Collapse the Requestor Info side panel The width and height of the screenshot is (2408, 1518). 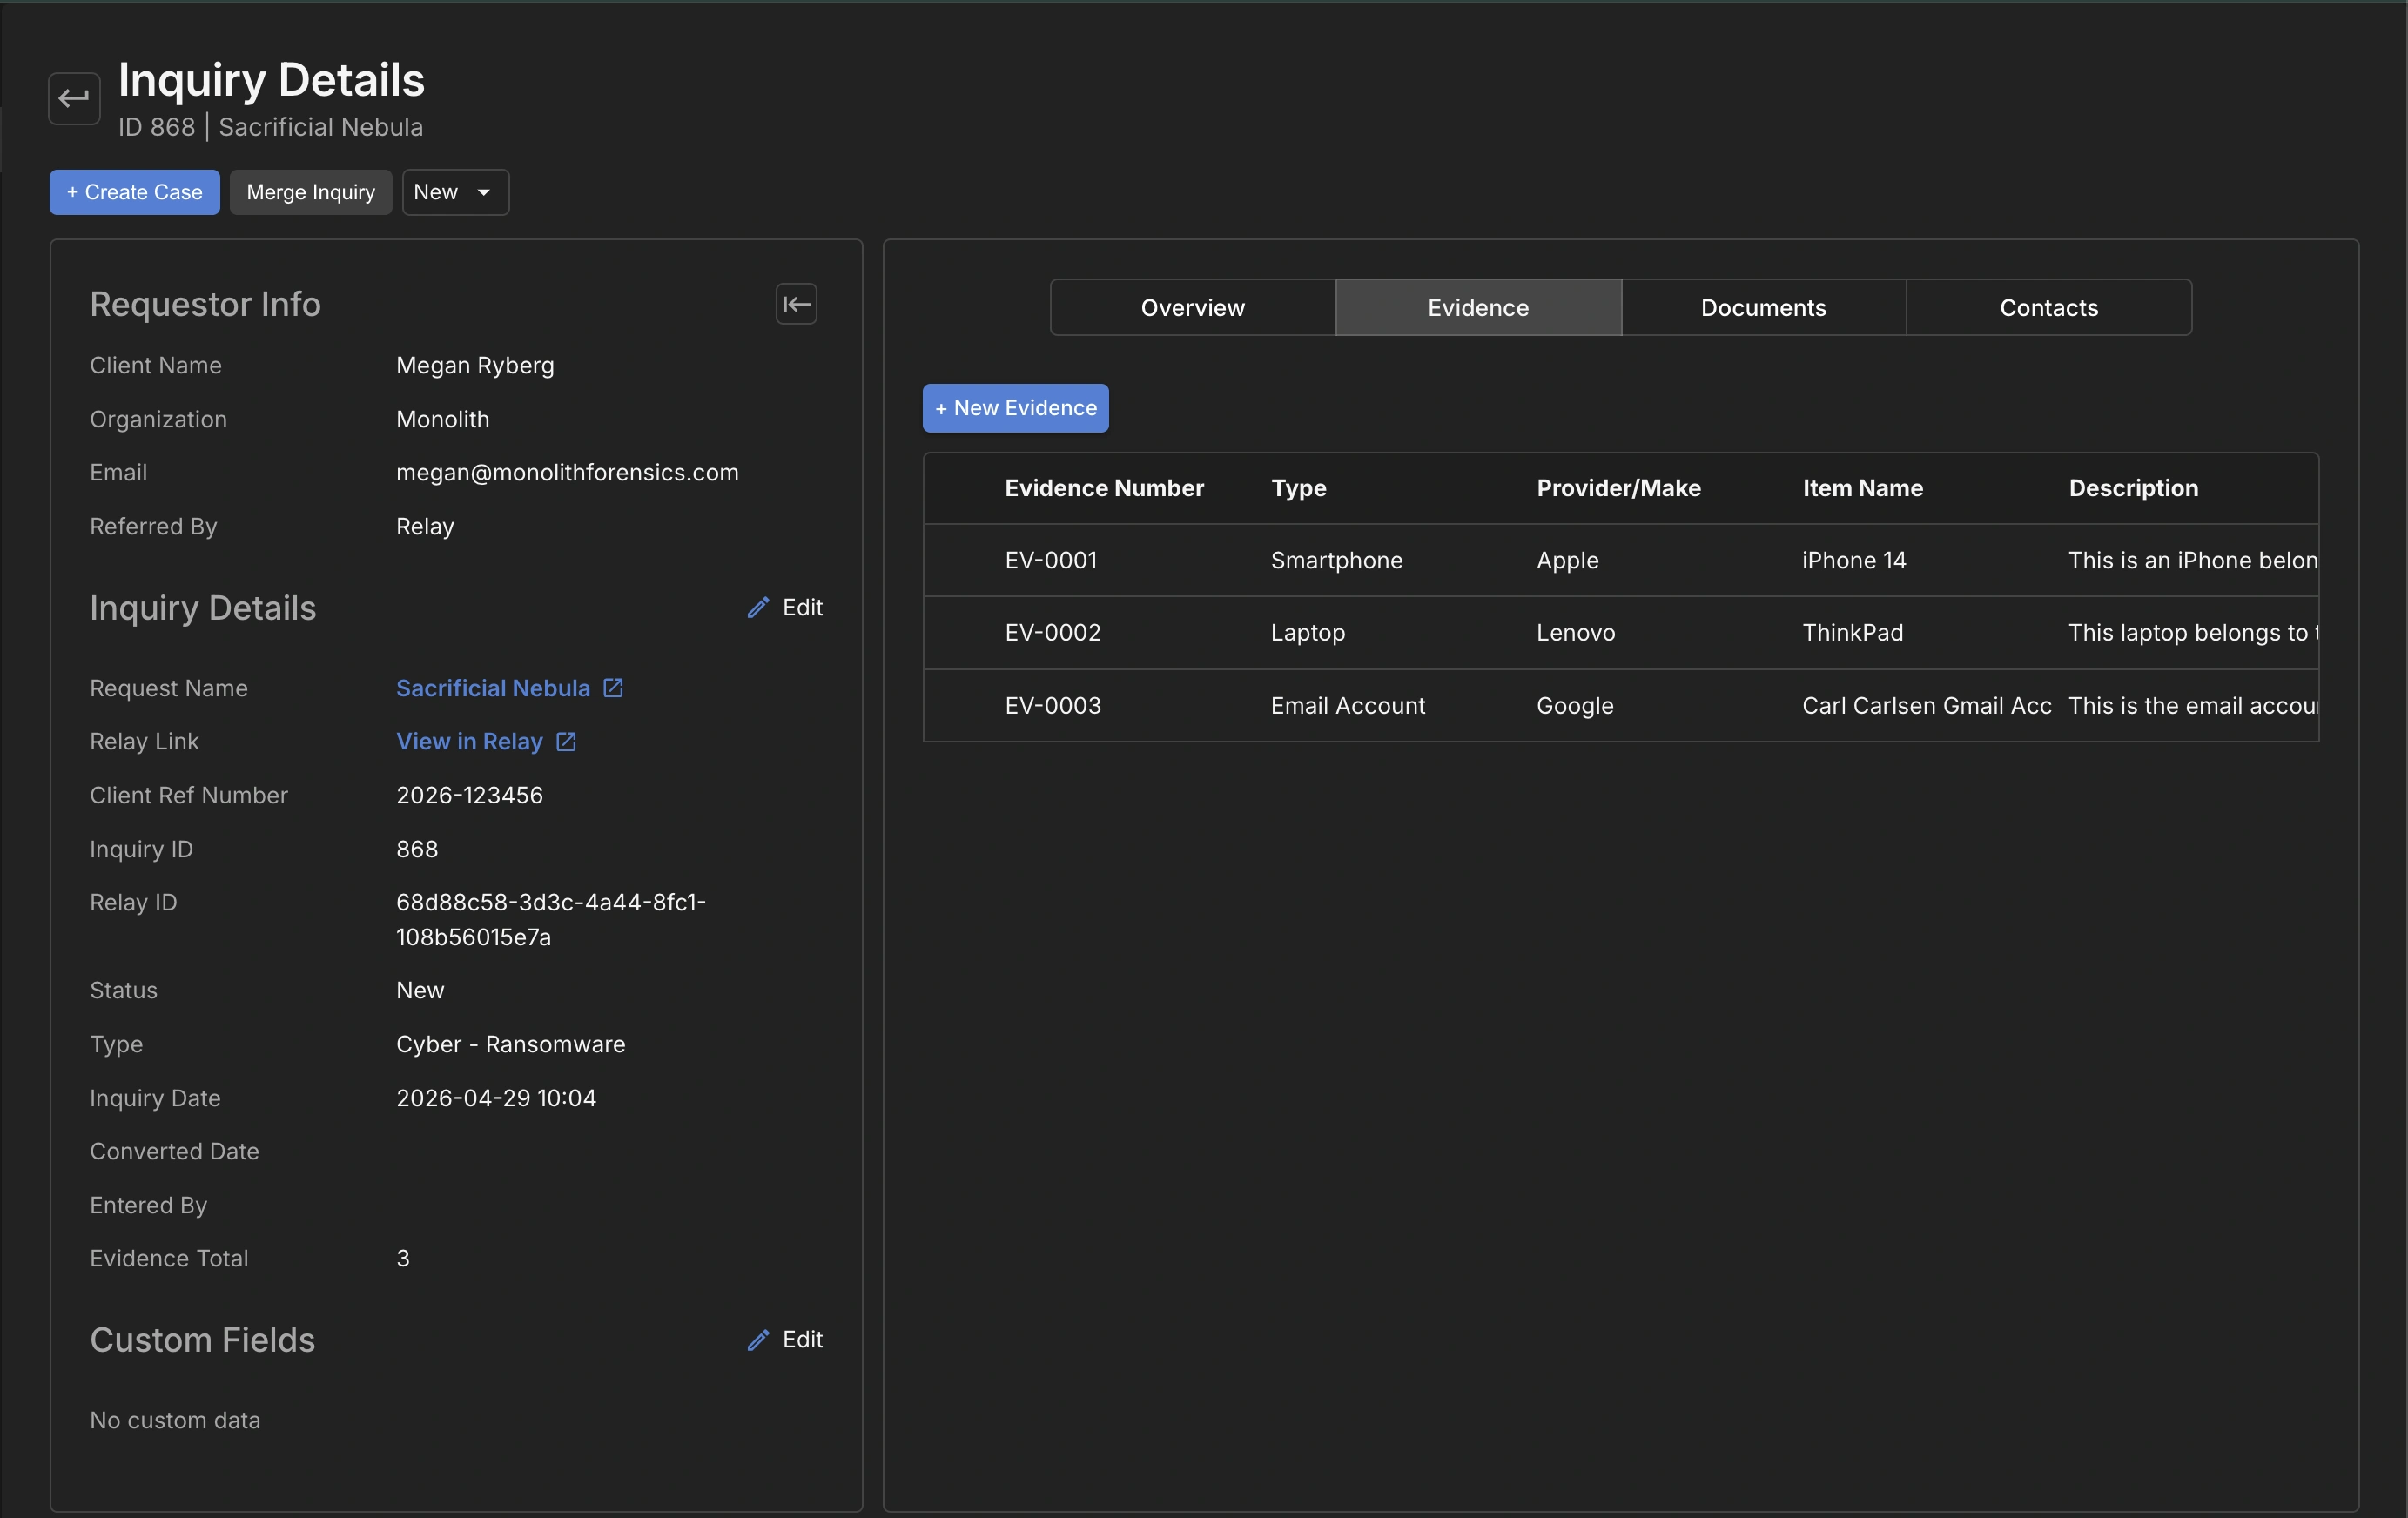pyautogui.click(x=796, y=304)
